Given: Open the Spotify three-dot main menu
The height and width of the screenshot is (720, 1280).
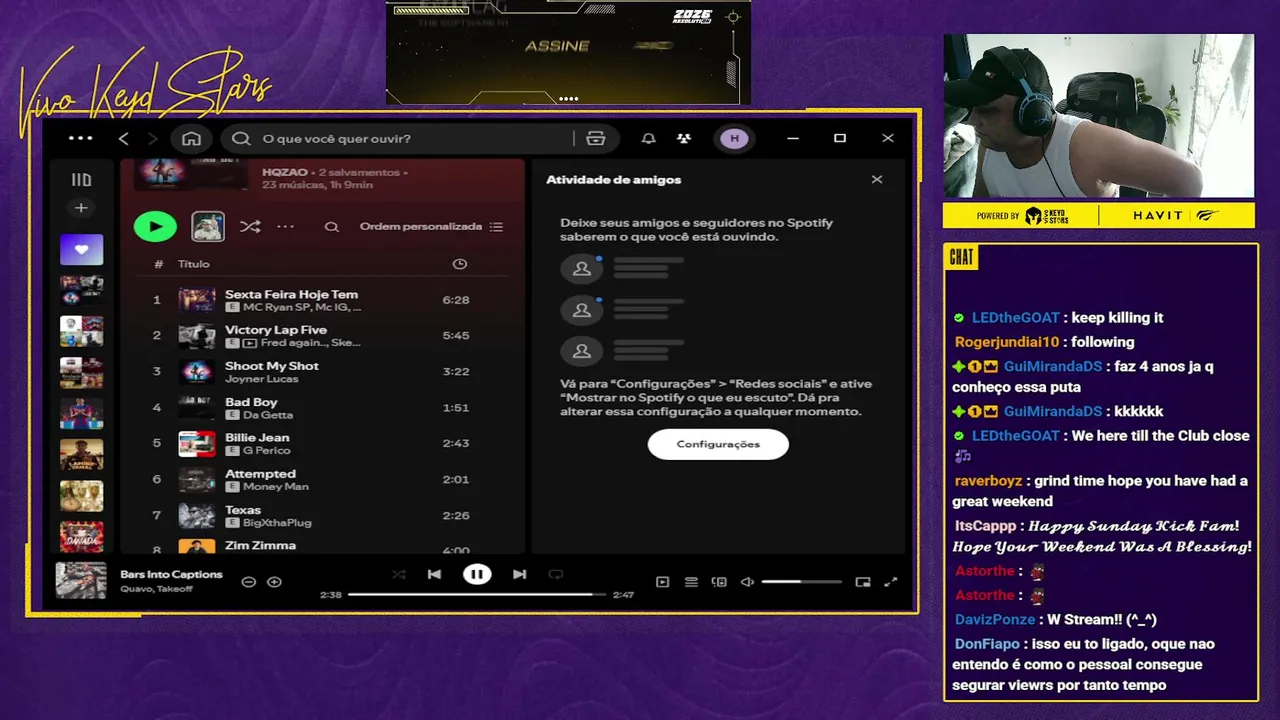Looking at the screenshot, I should [81, 138].
